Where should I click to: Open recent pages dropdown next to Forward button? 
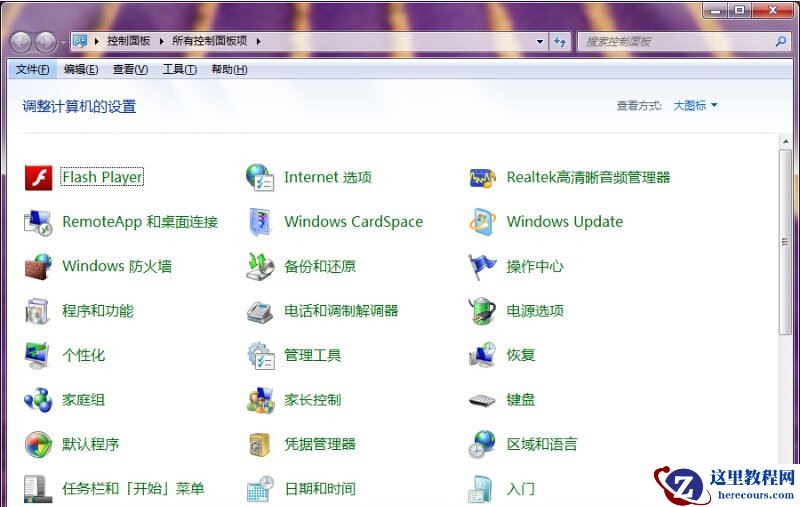pyautogui.click(x=63, y=42)
